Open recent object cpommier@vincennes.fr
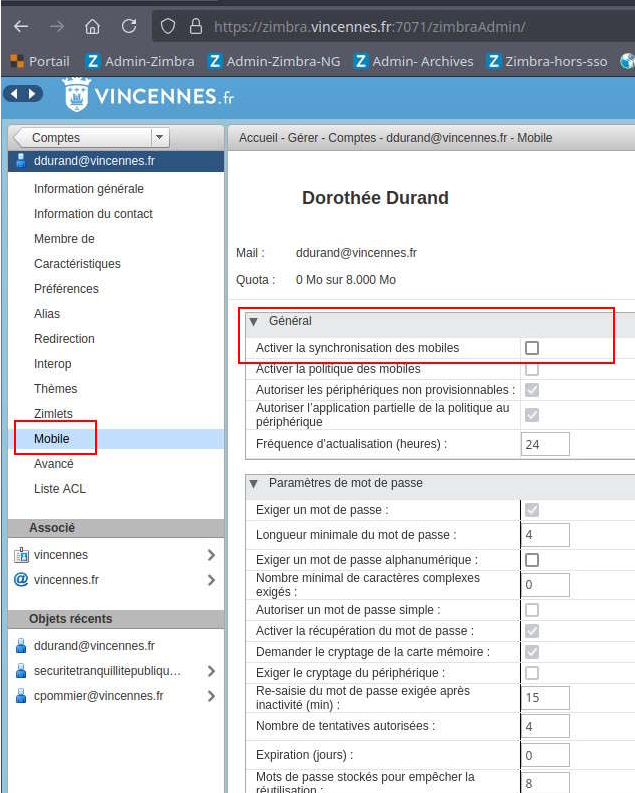This screenshot has height=793, width=635. click(x=99, y=696)
